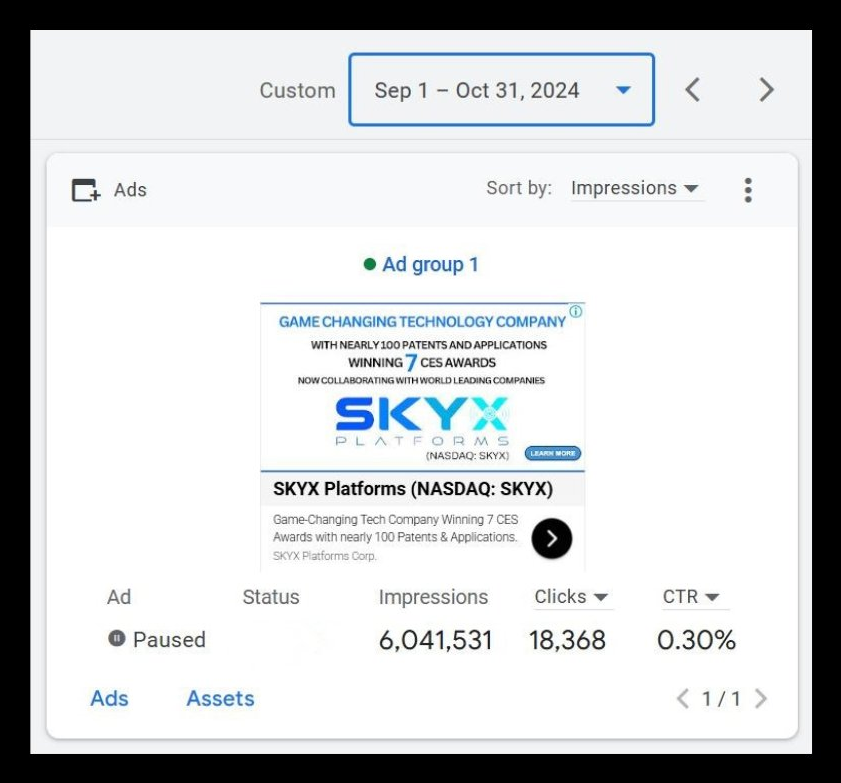Click the AdChoices info icon on the ad
Image resolution: width=841 pixels, height=783 pixels.
tap(576, 311)
